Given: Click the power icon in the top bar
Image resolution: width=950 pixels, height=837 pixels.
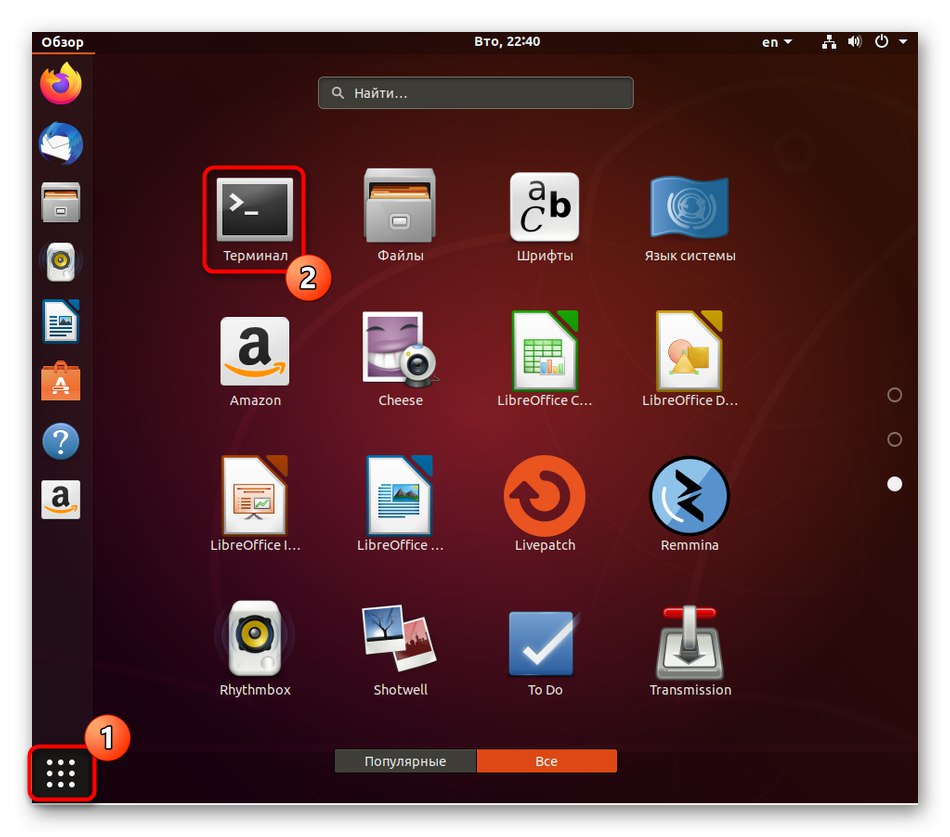Looking at the screenshot, I should [x=882, y=41].
